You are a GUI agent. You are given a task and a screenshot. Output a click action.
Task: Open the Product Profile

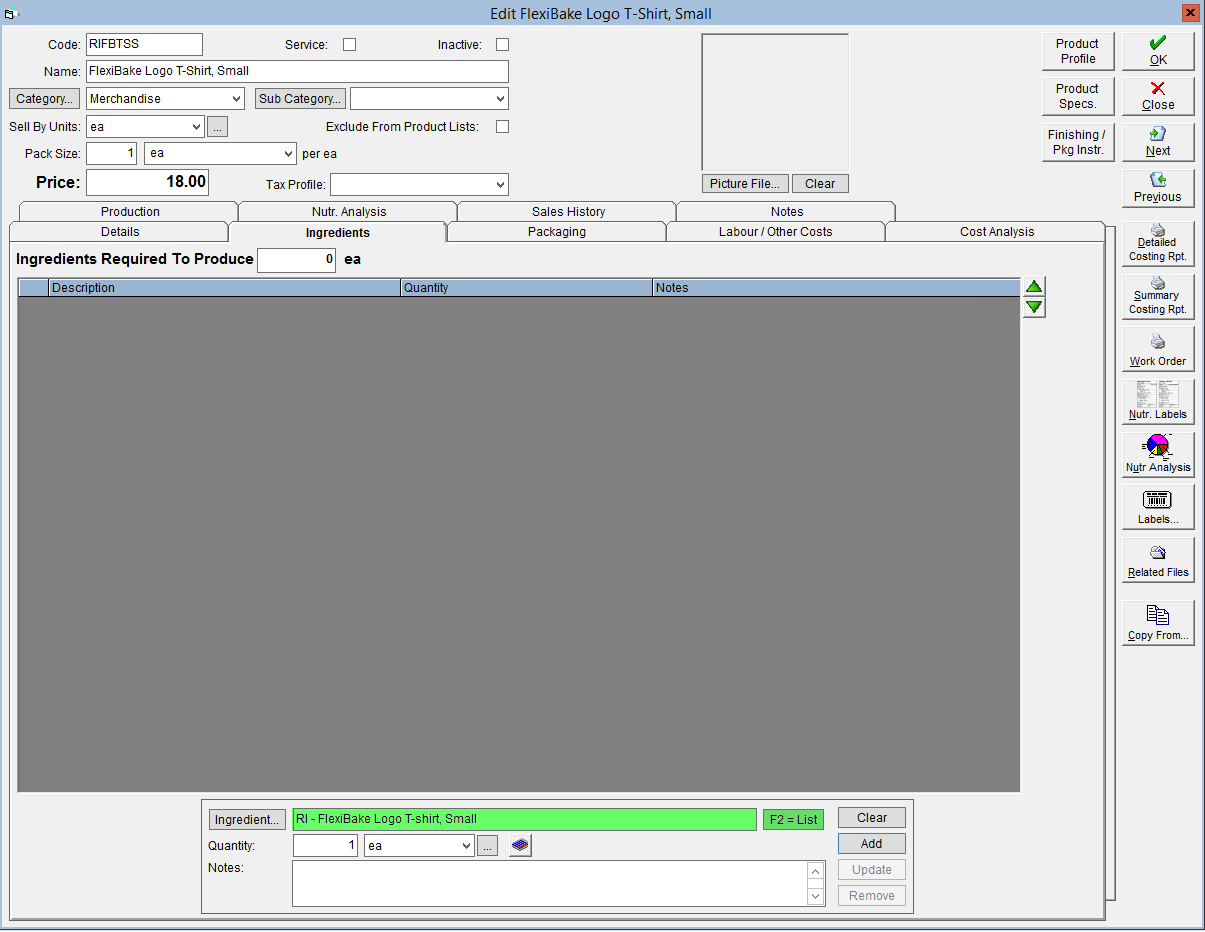coord(1078,51)
